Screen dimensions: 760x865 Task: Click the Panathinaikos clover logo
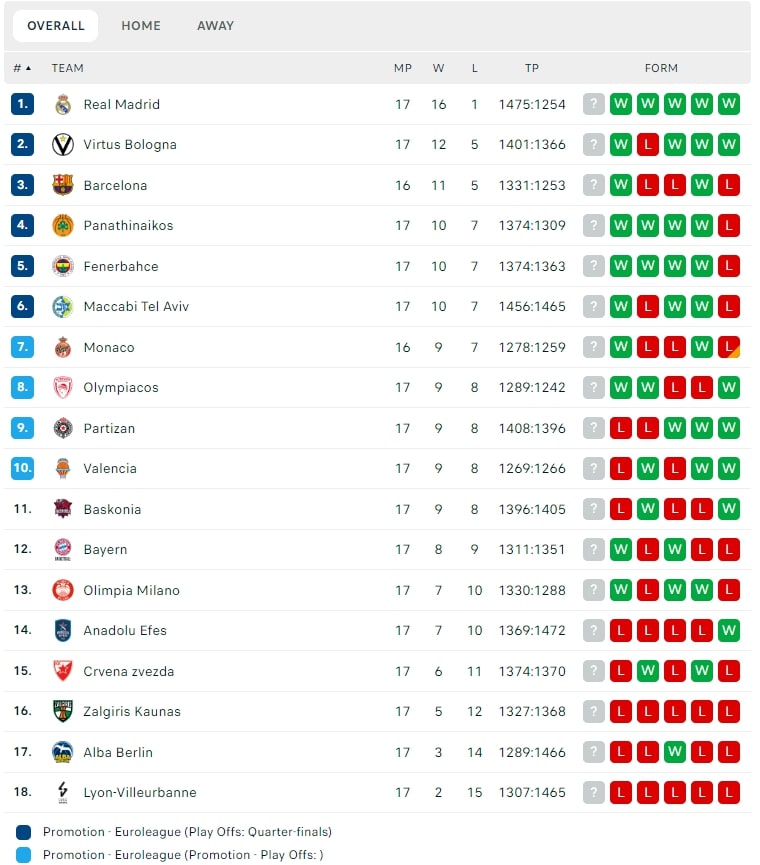(63, 226)
